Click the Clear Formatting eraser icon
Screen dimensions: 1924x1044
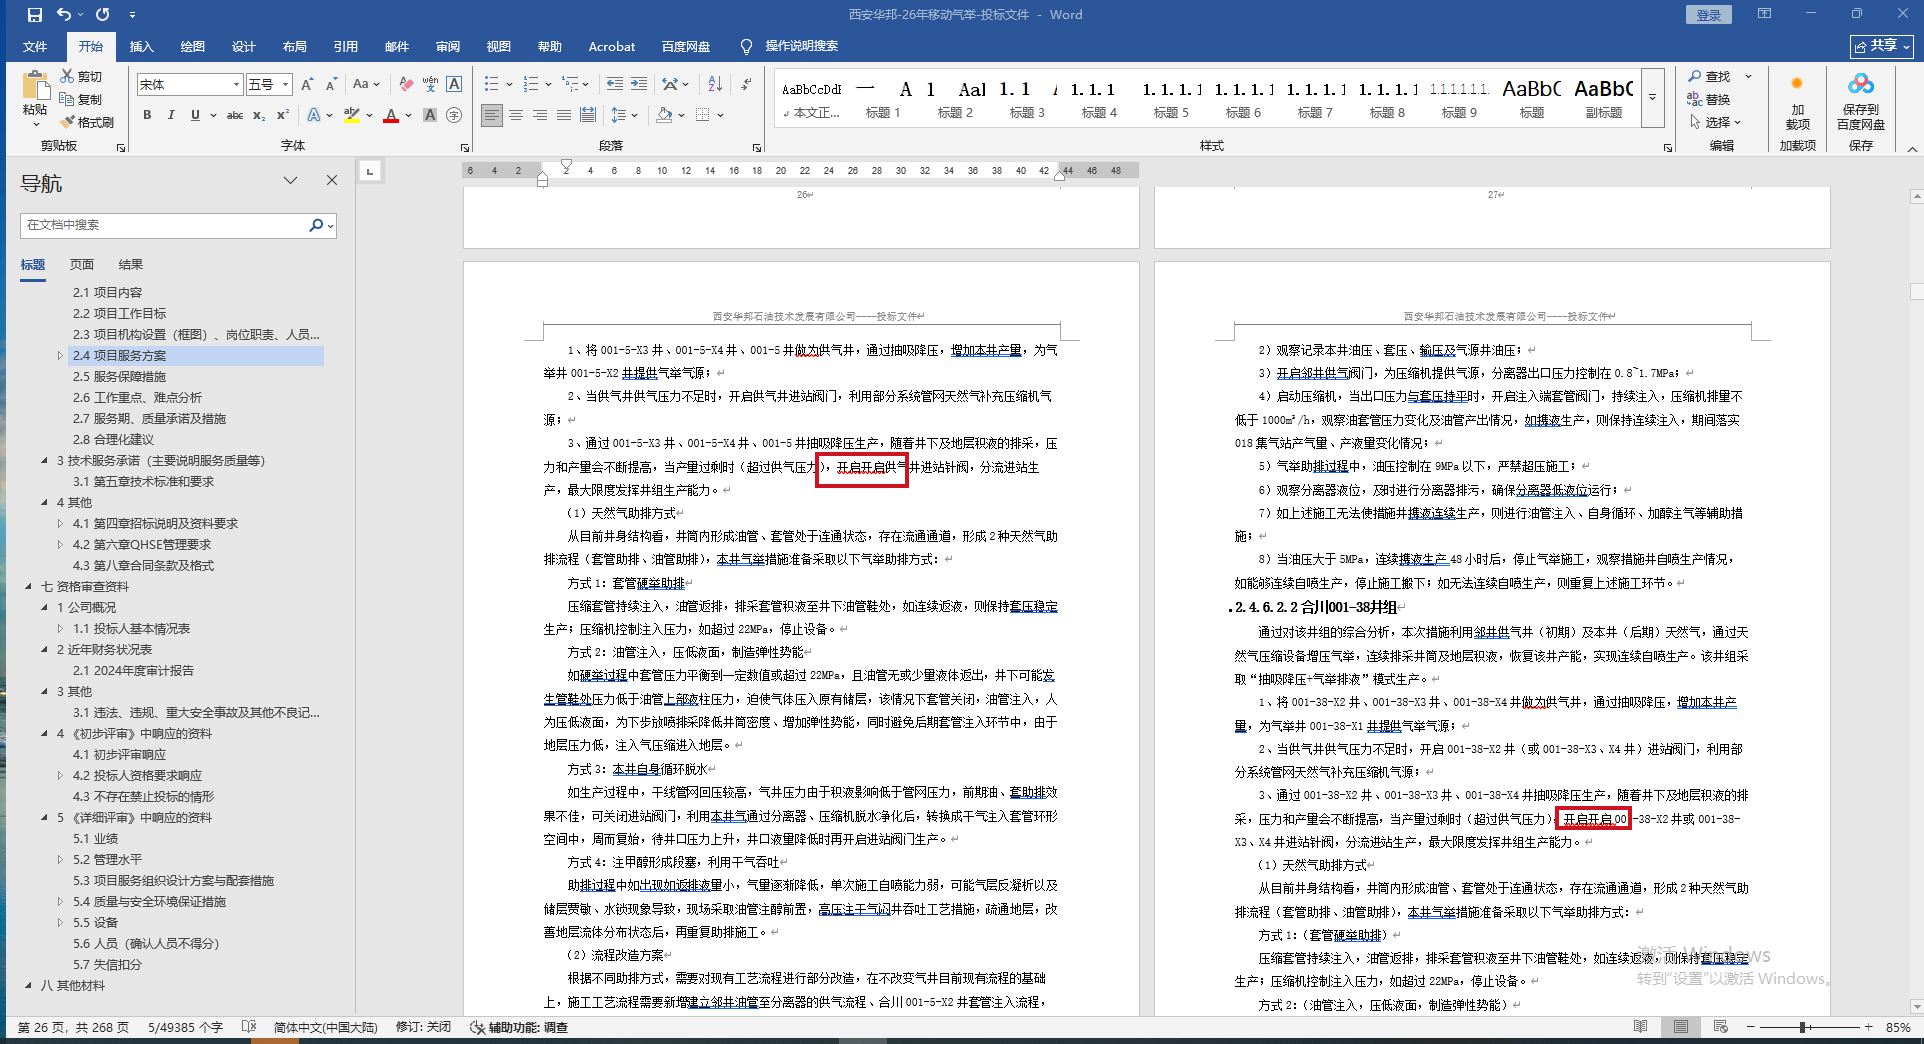(406, 84)
